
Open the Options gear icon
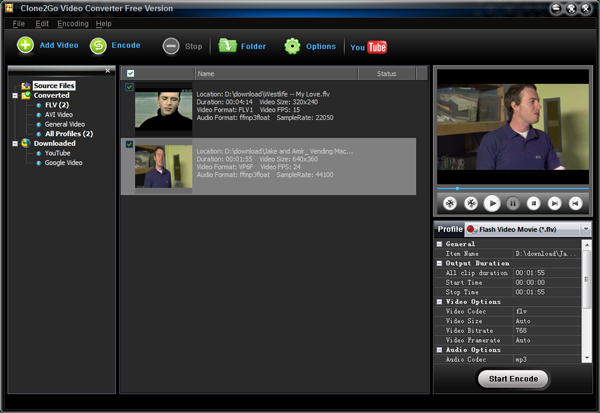tap(292, 46)
